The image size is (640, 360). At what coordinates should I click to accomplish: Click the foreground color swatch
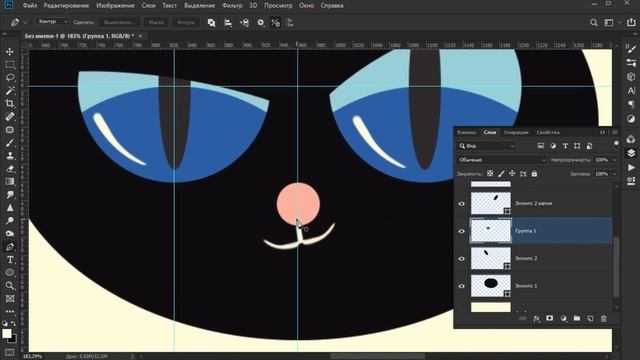7,333
